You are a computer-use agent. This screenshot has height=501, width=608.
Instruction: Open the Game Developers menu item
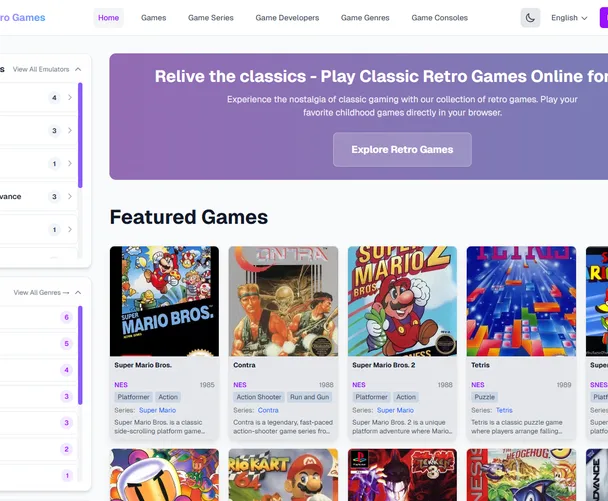tap(287, 18)
